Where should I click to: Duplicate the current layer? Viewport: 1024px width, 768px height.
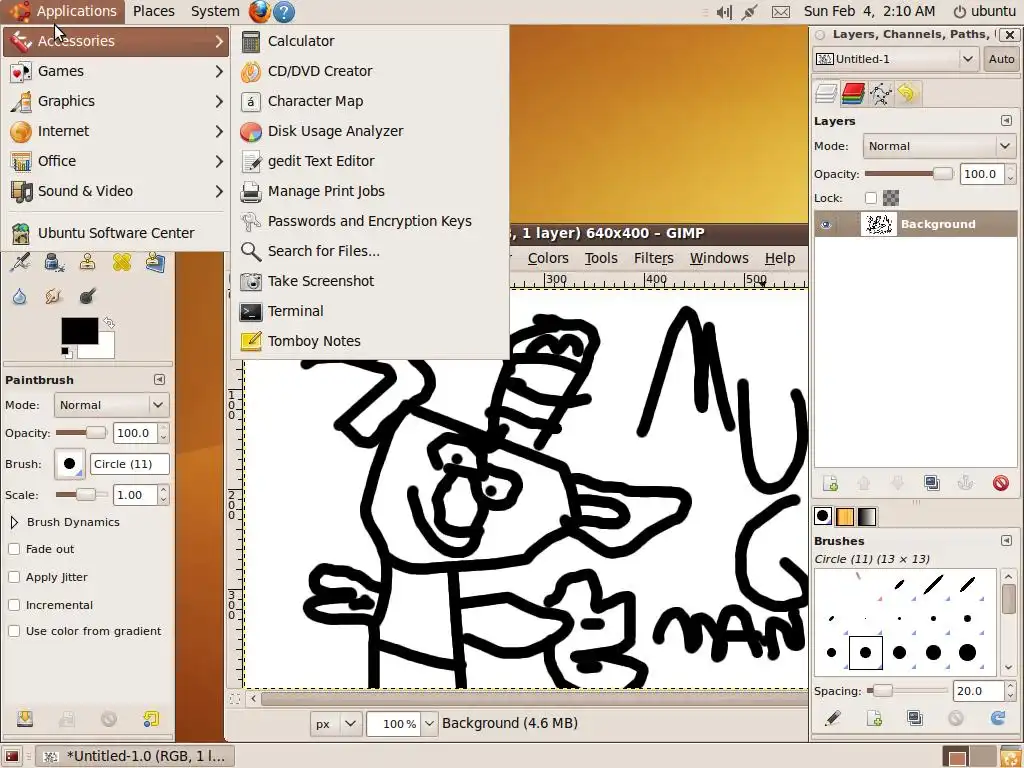(x=932, y=483)
